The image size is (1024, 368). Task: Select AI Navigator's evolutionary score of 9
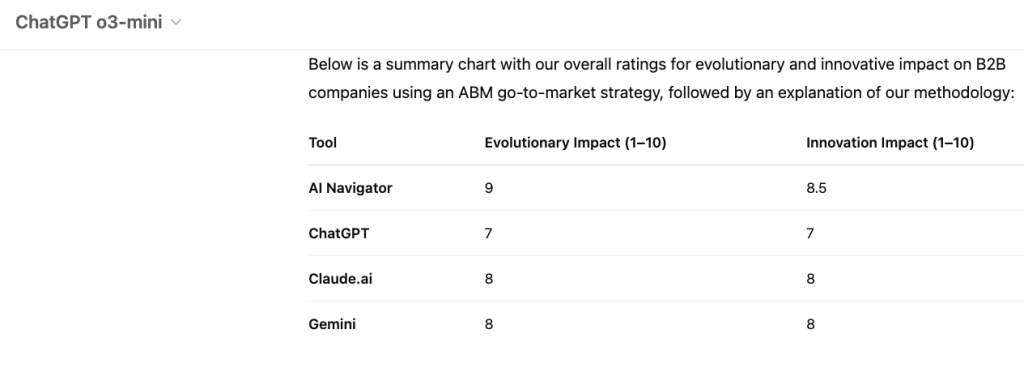coord(488,188)
